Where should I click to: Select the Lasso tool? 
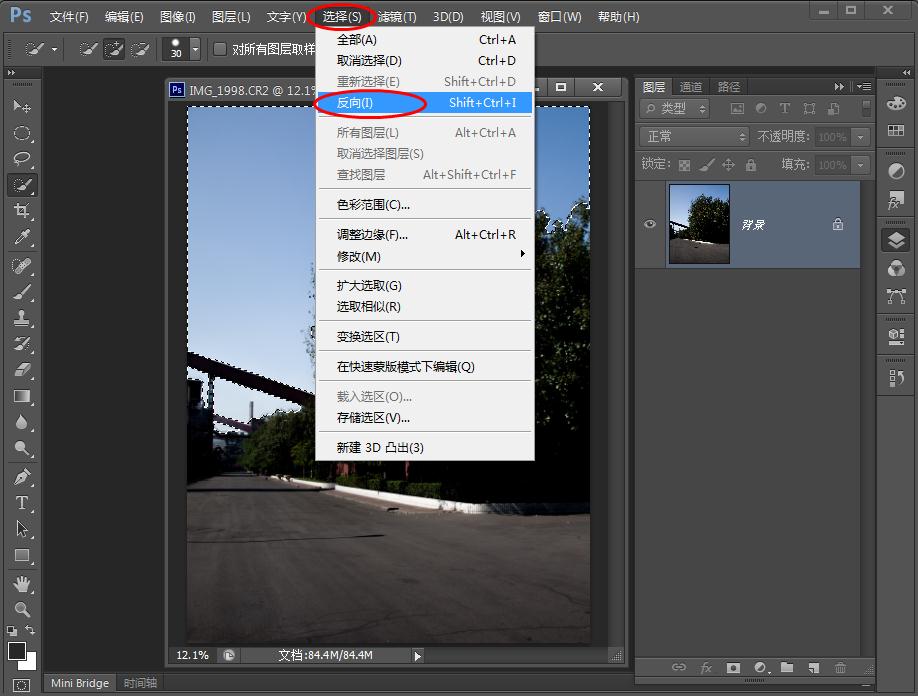(22, 158)
